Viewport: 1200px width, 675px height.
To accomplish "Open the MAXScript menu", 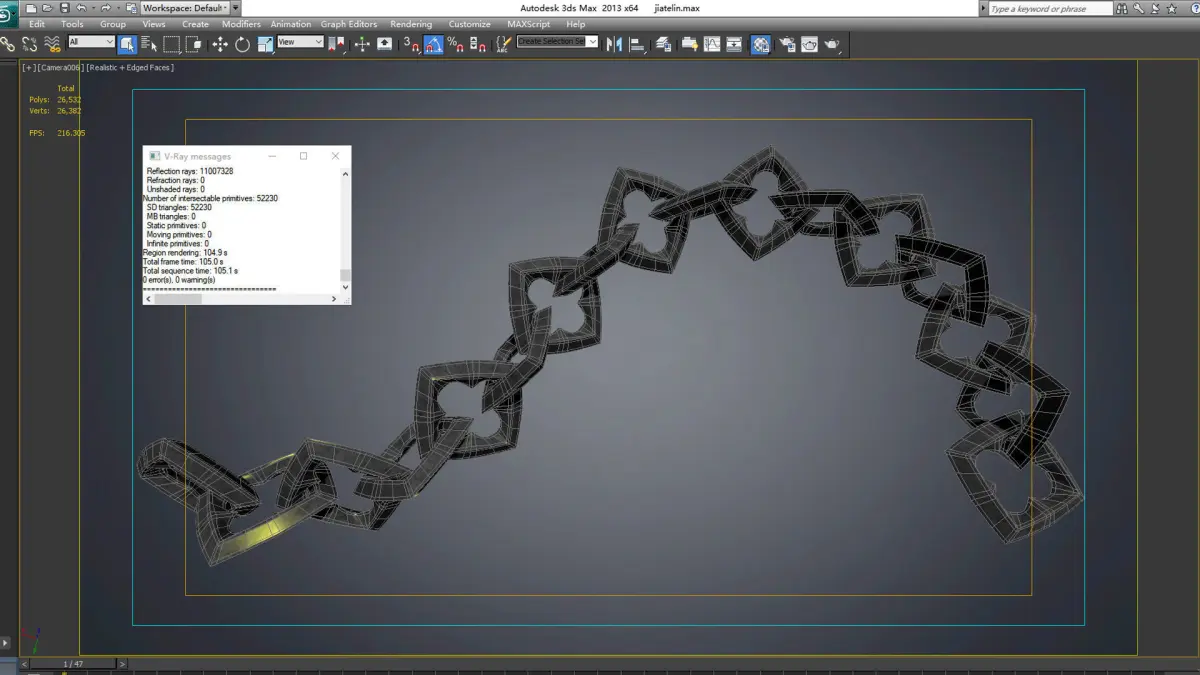I will (x=528, y=24).
